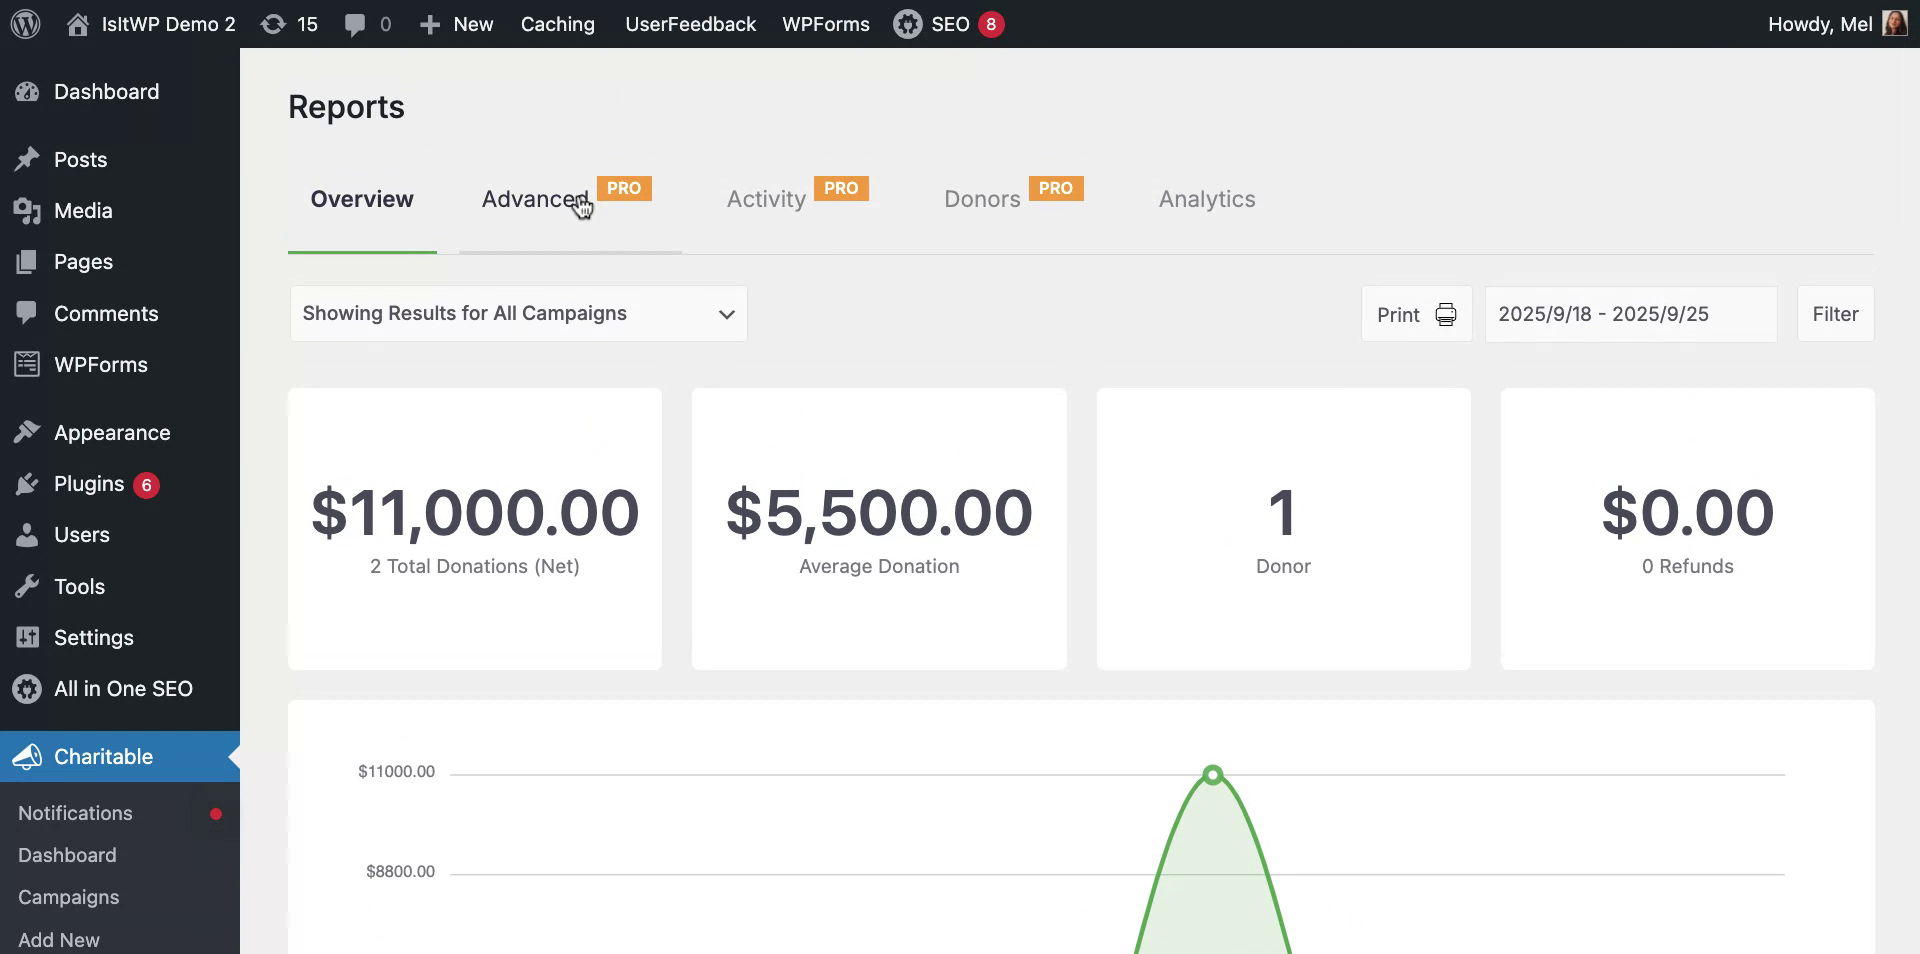
Task: Switch to the Analytics tab
Action: (1206, 199)
